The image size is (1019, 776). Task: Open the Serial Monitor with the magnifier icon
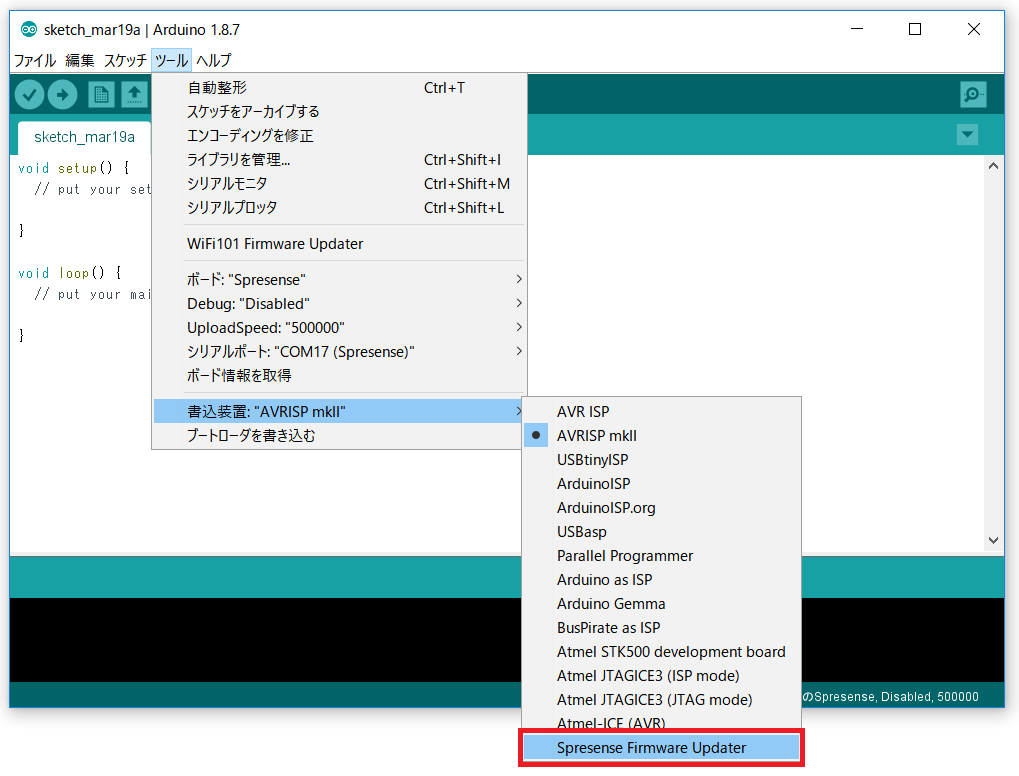971,93
